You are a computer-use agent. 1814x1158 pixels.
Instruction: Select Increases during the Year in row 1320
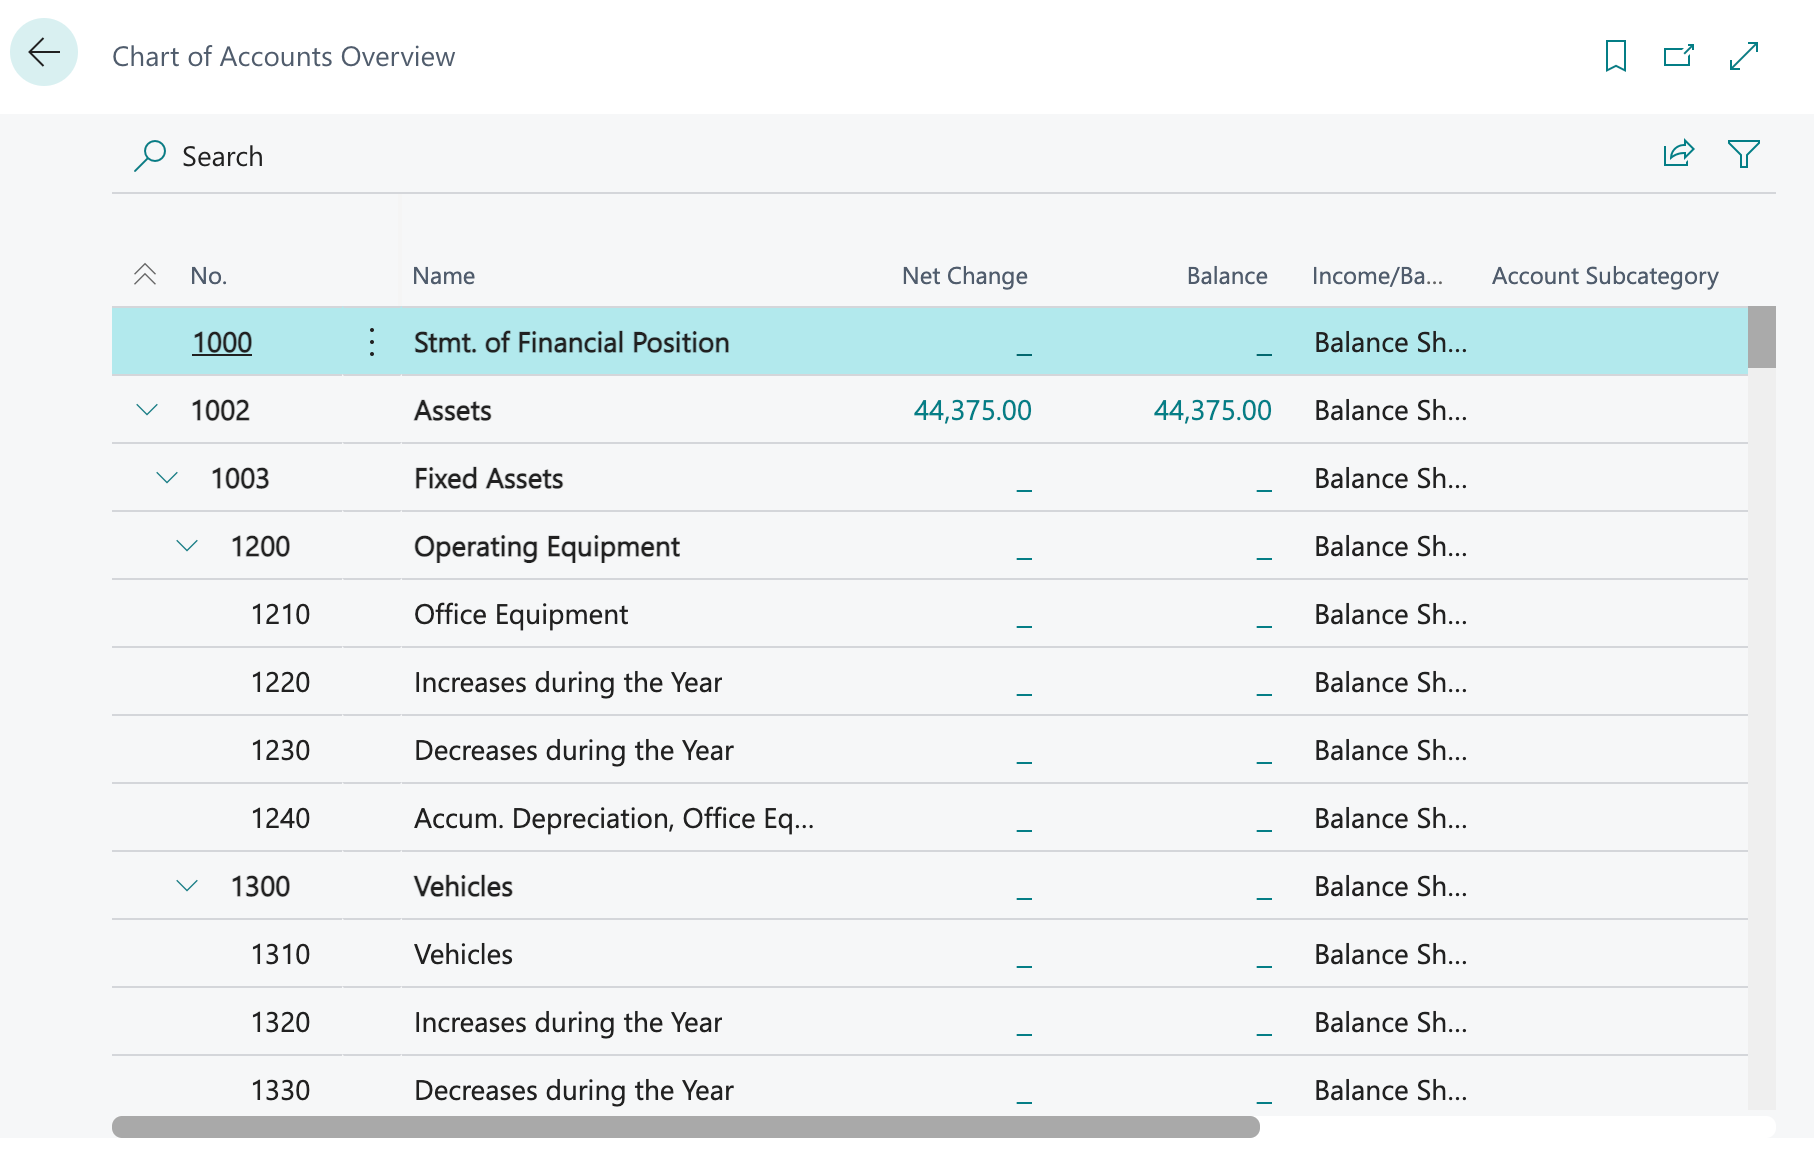pos(567,1022)
